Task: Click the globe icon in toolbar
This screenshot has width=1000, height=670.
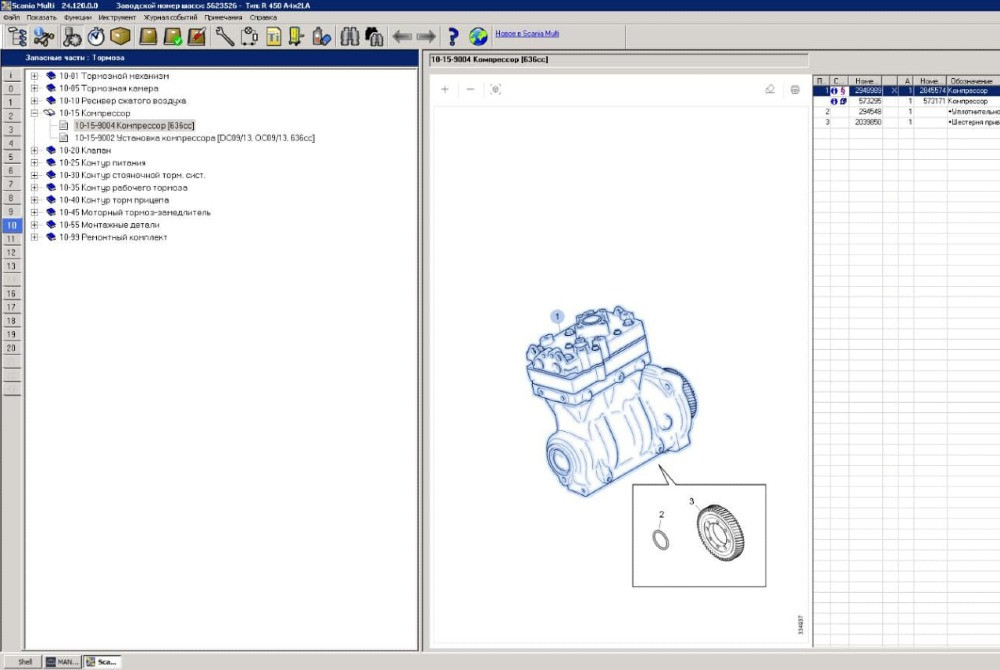Action: point(478,37)
